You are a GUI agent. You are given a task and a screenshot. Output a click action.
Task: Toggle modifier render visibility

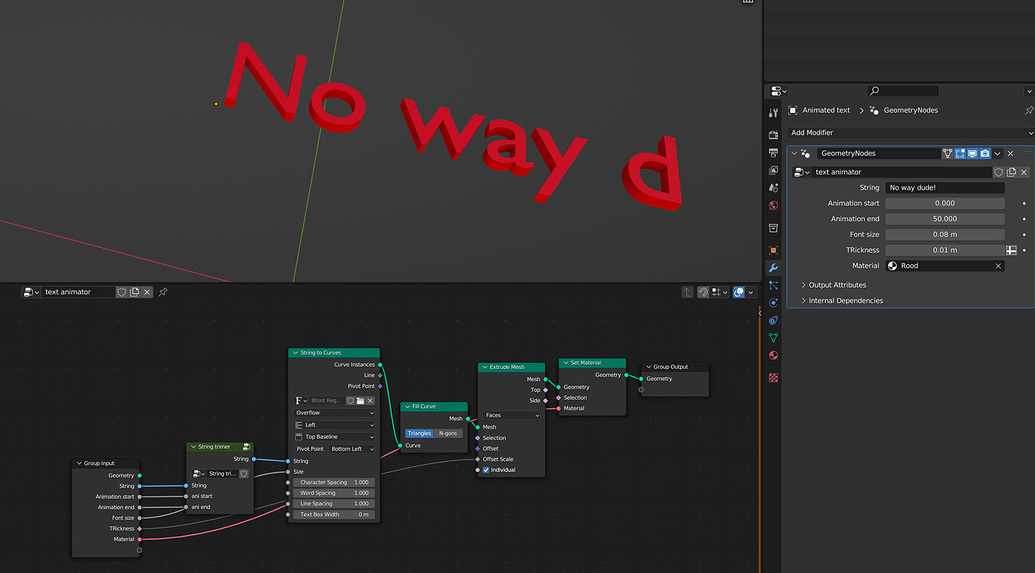tap(985, 153)
